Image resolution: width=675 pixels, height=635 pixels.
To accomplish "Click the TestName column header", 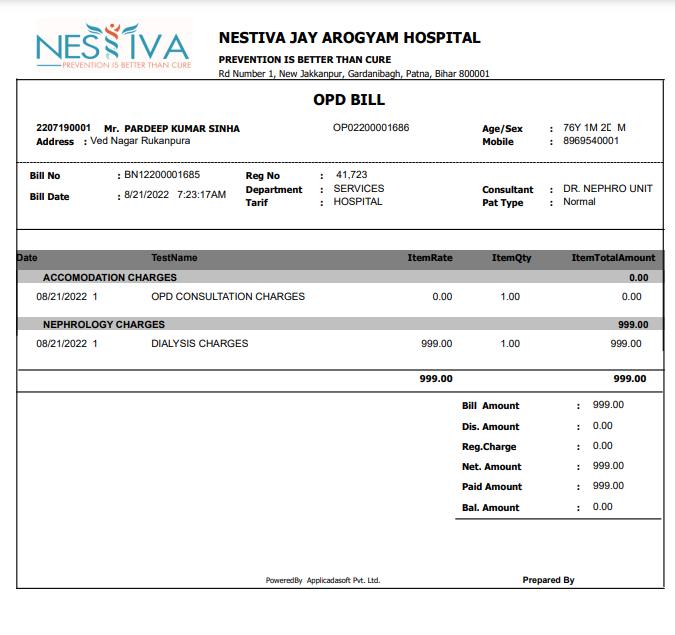I will (x=174, y=258).
